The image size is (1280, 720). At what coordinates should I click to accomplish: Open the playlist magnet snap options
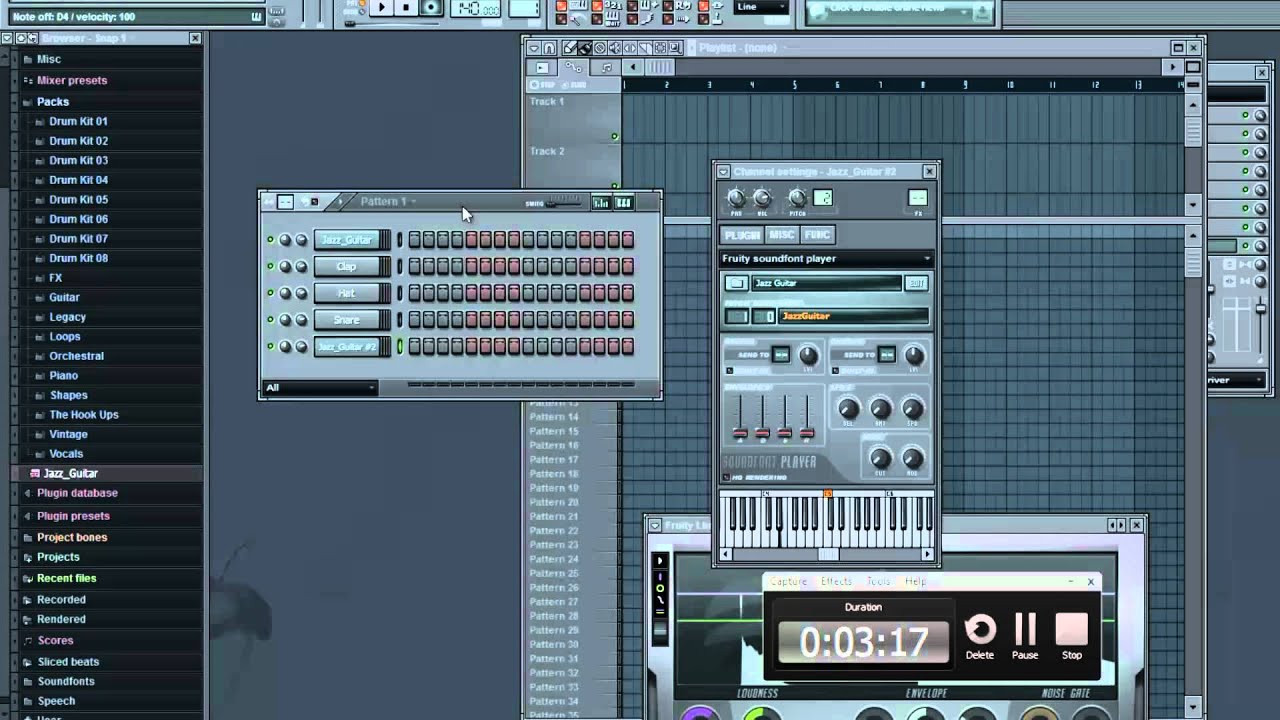(550, 48)
